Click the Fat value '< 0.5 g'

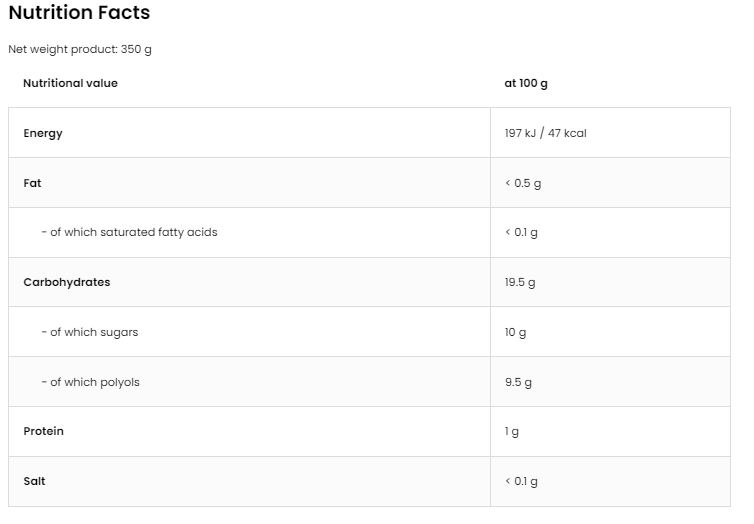523,183
